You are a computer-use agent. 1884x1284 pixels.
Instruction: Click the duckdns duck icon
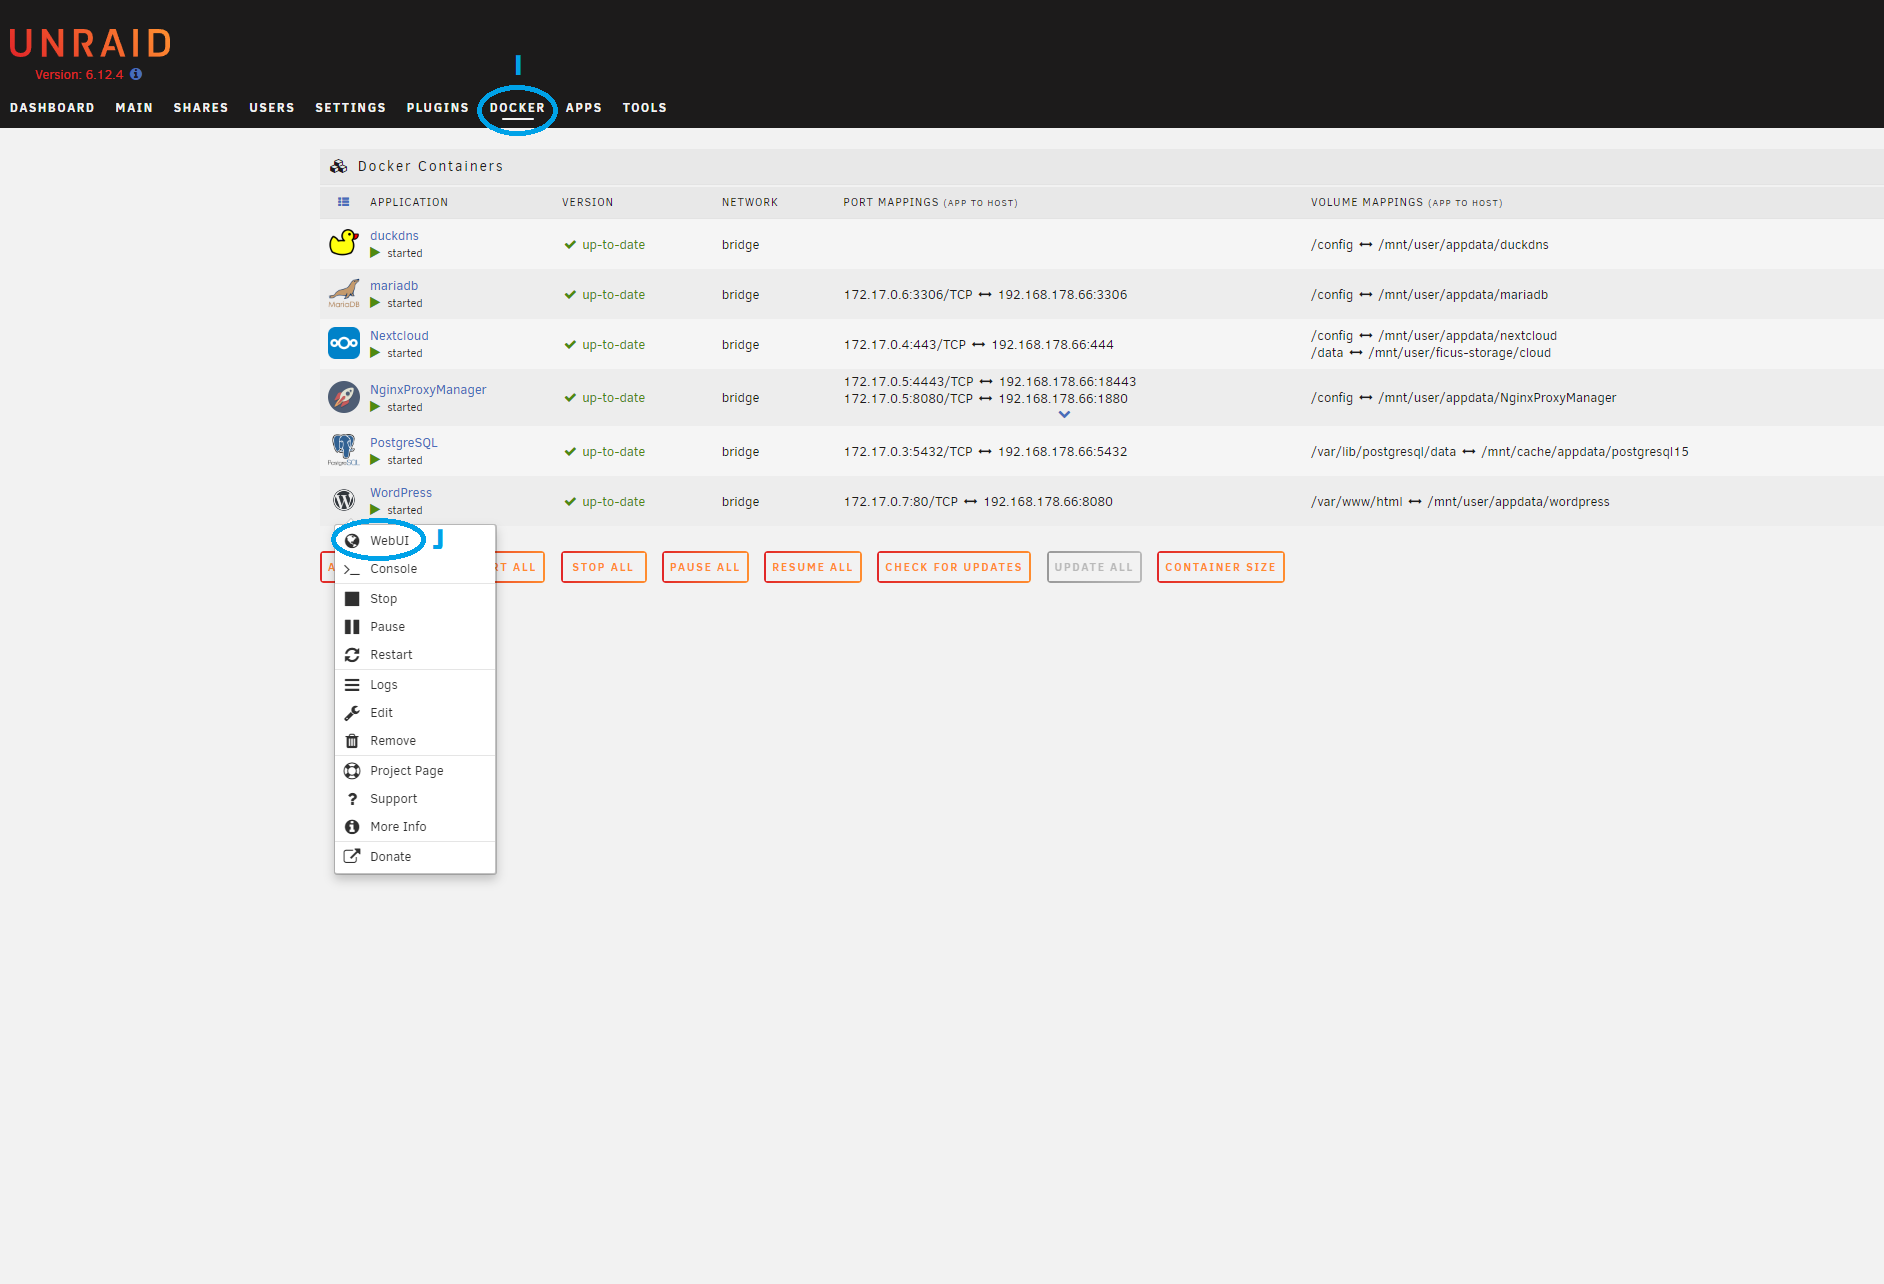(x=343, y=243)
